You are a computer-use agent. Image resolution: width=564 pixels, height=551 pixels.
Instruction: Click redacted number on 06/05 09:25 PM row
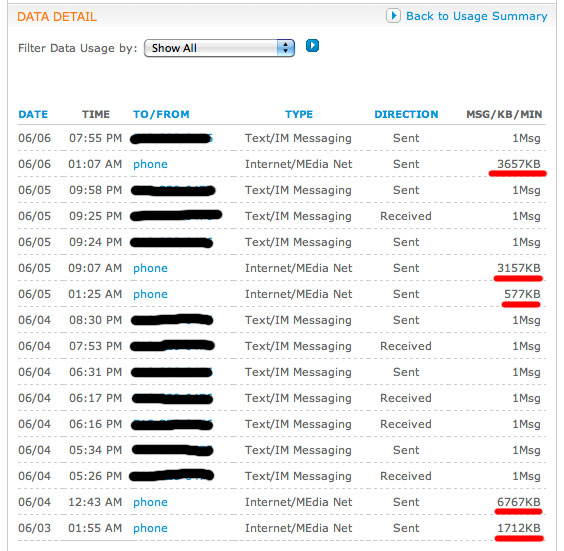click(176, 216)
